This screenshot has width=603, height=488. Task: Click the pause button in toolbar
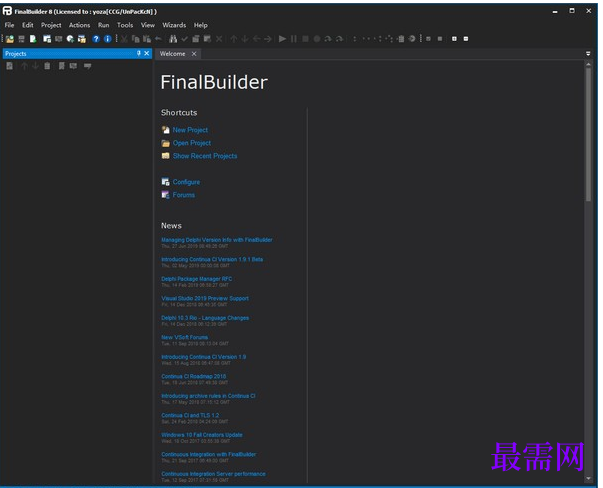pos(294,39)
